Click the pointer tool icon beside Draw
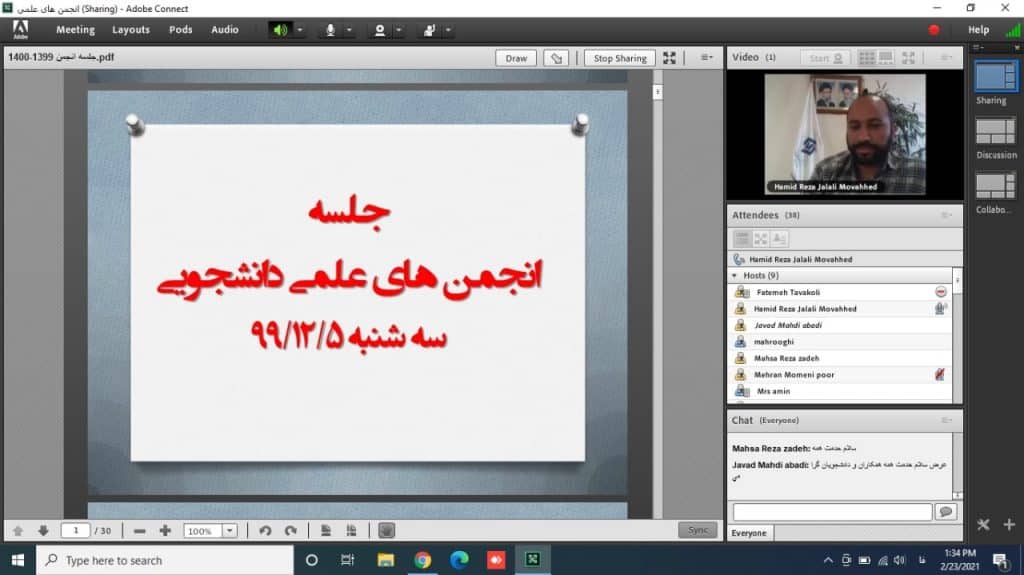The image size is (1024, 575). (556, 58)
